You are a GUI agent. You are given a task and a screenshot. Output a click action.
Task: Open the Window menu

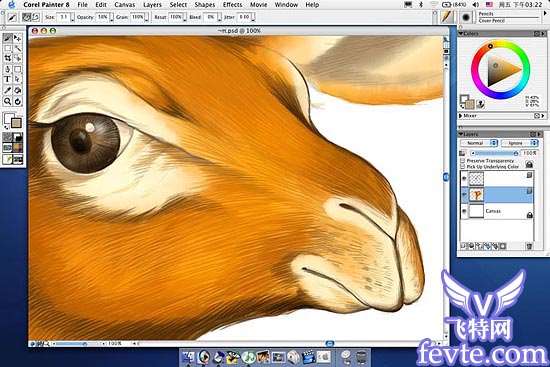click(286, 5)
